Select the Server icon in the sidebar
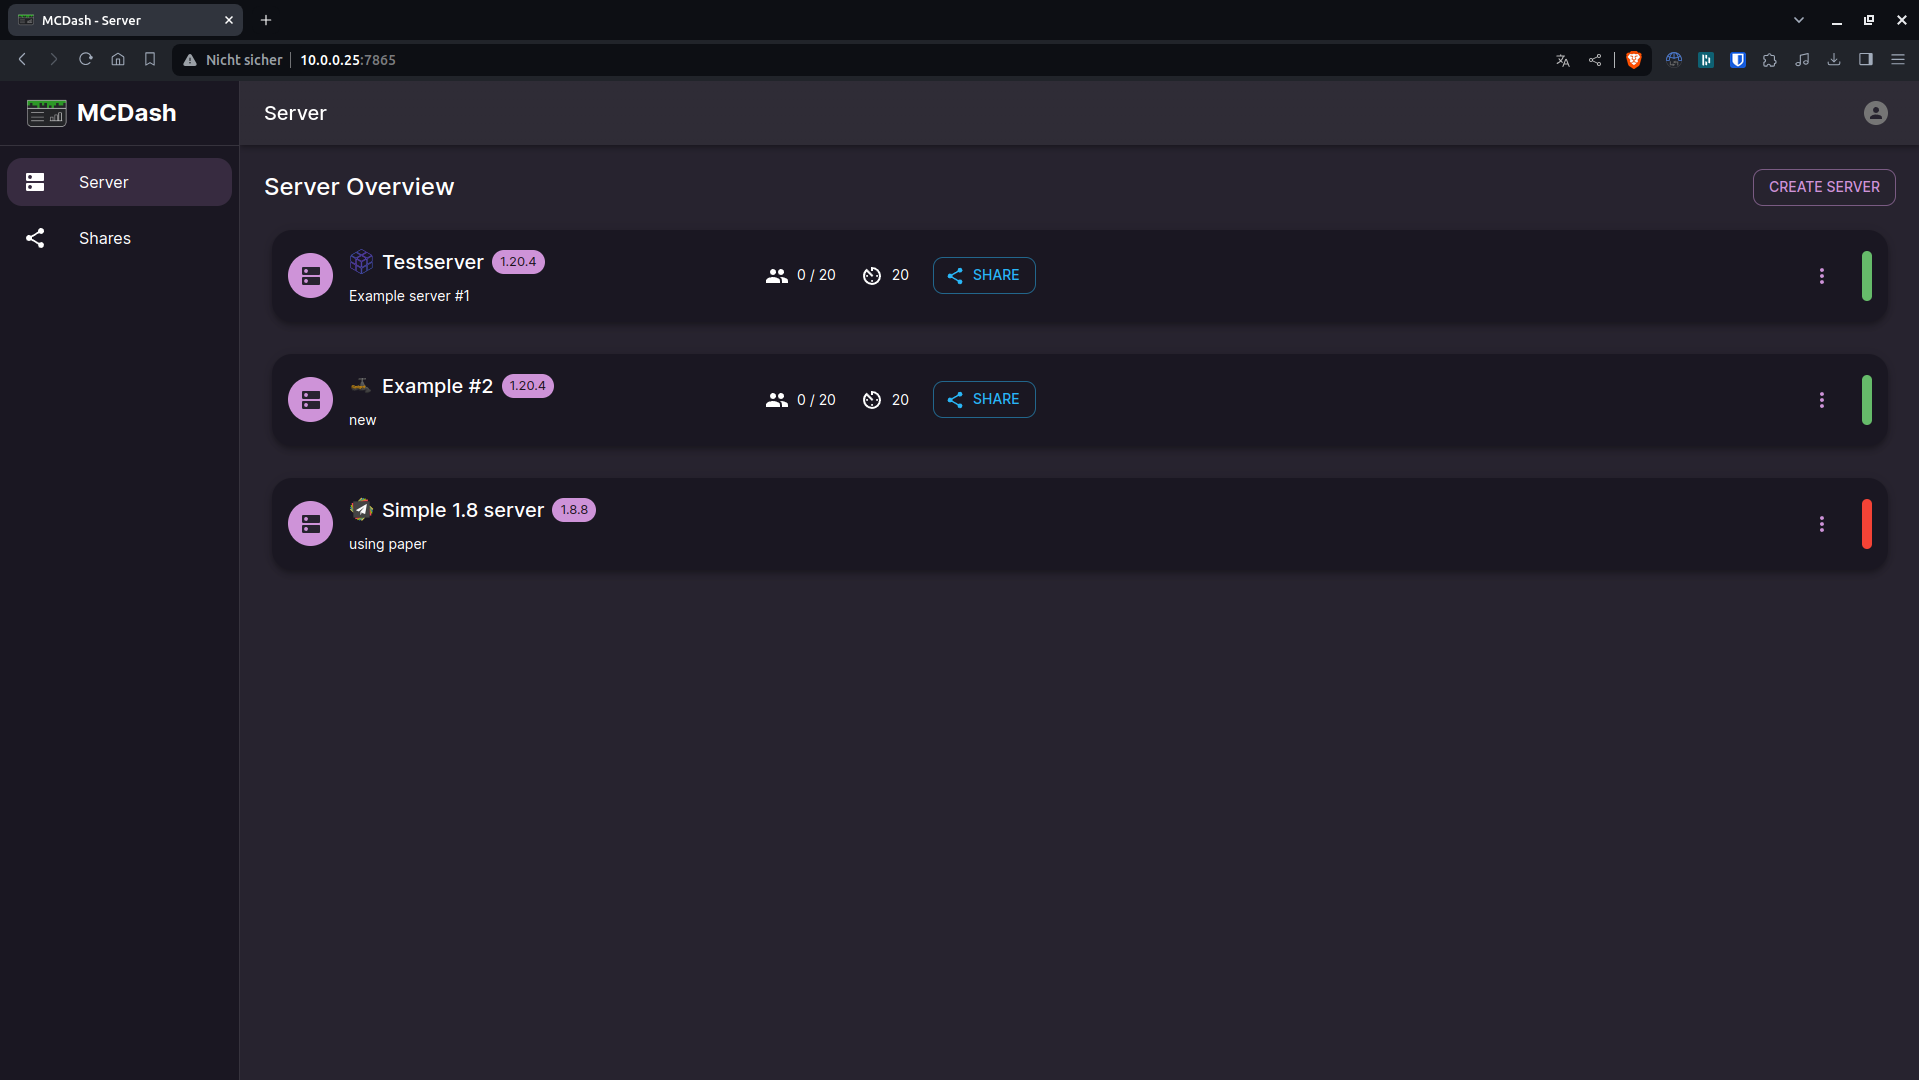 point(35,182)
